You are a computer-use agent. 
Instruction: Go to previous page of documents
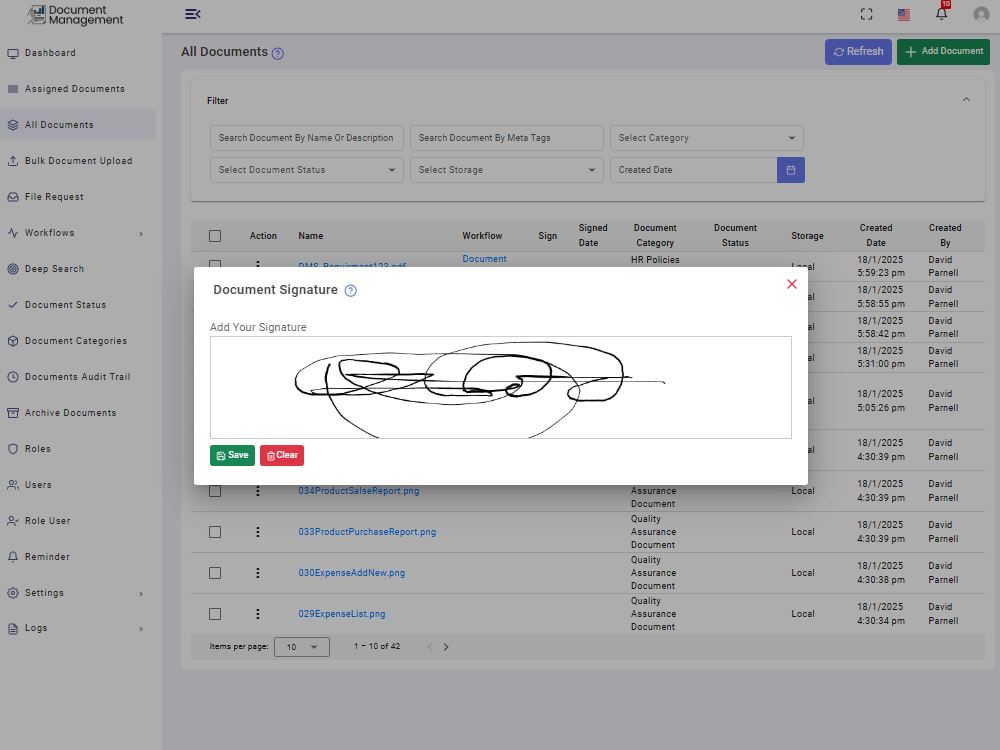tap(430, 647)
